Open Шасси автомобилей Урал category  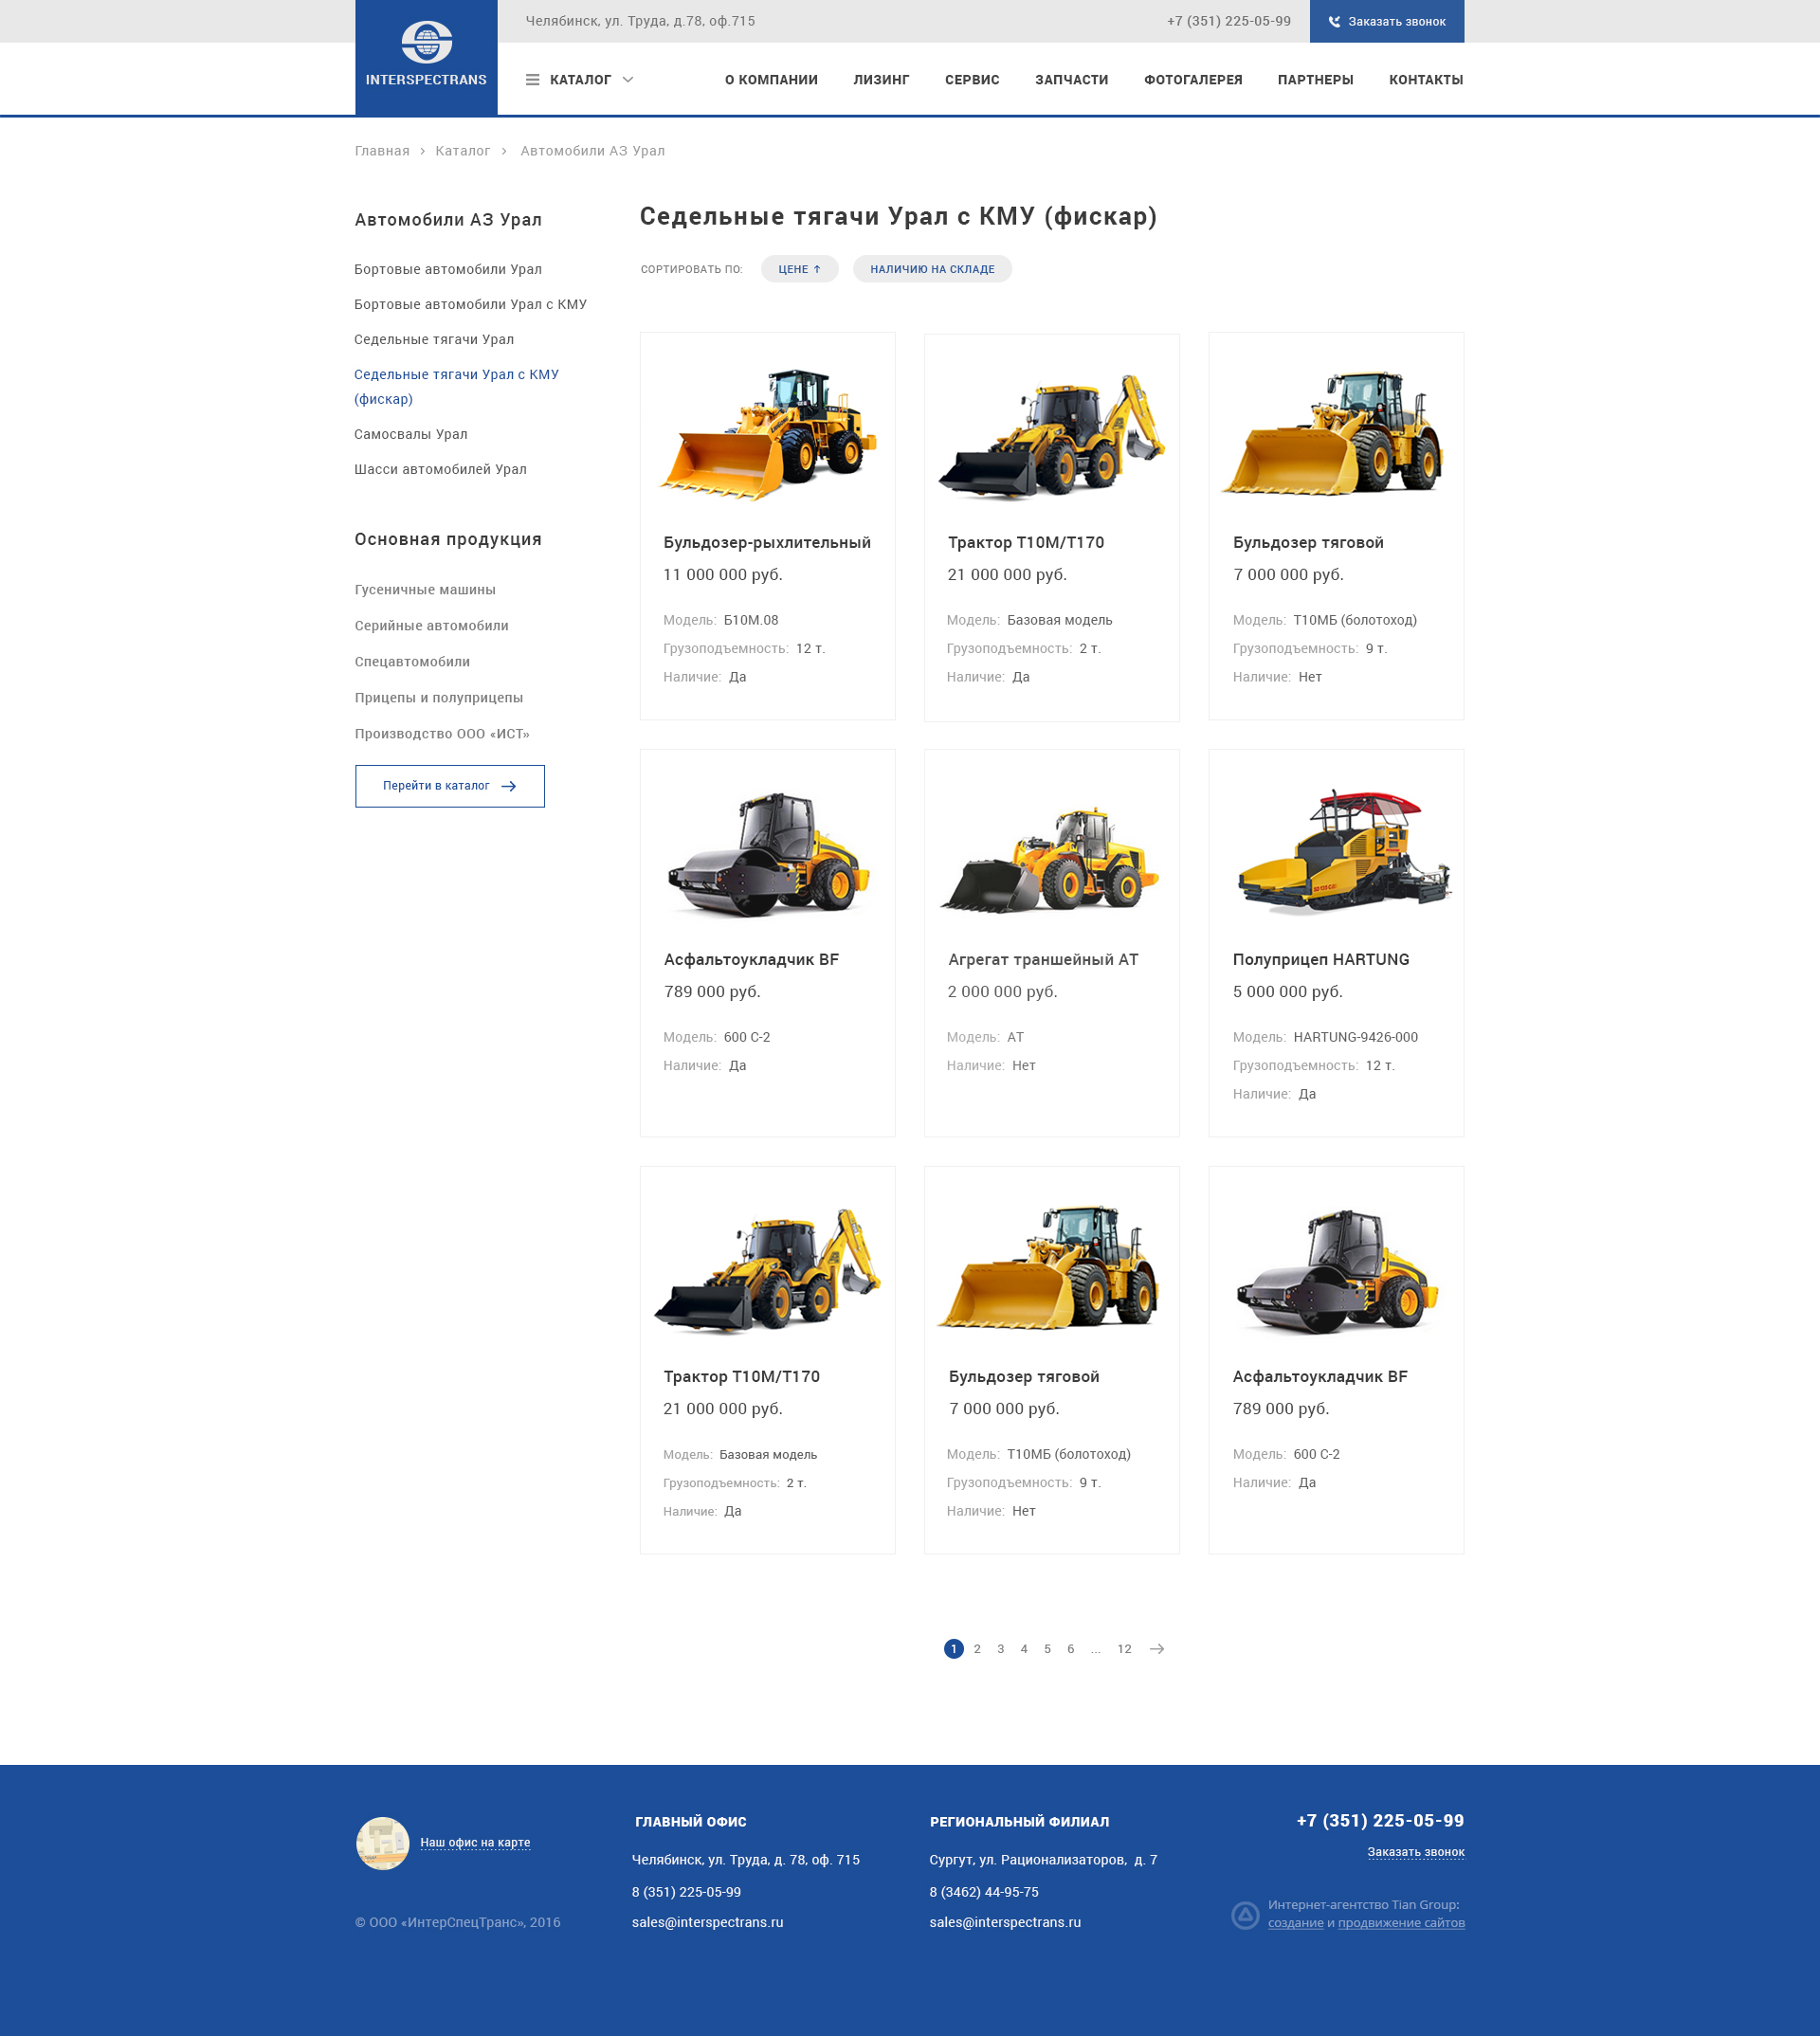pyautogui.click(x=440, y=469)
